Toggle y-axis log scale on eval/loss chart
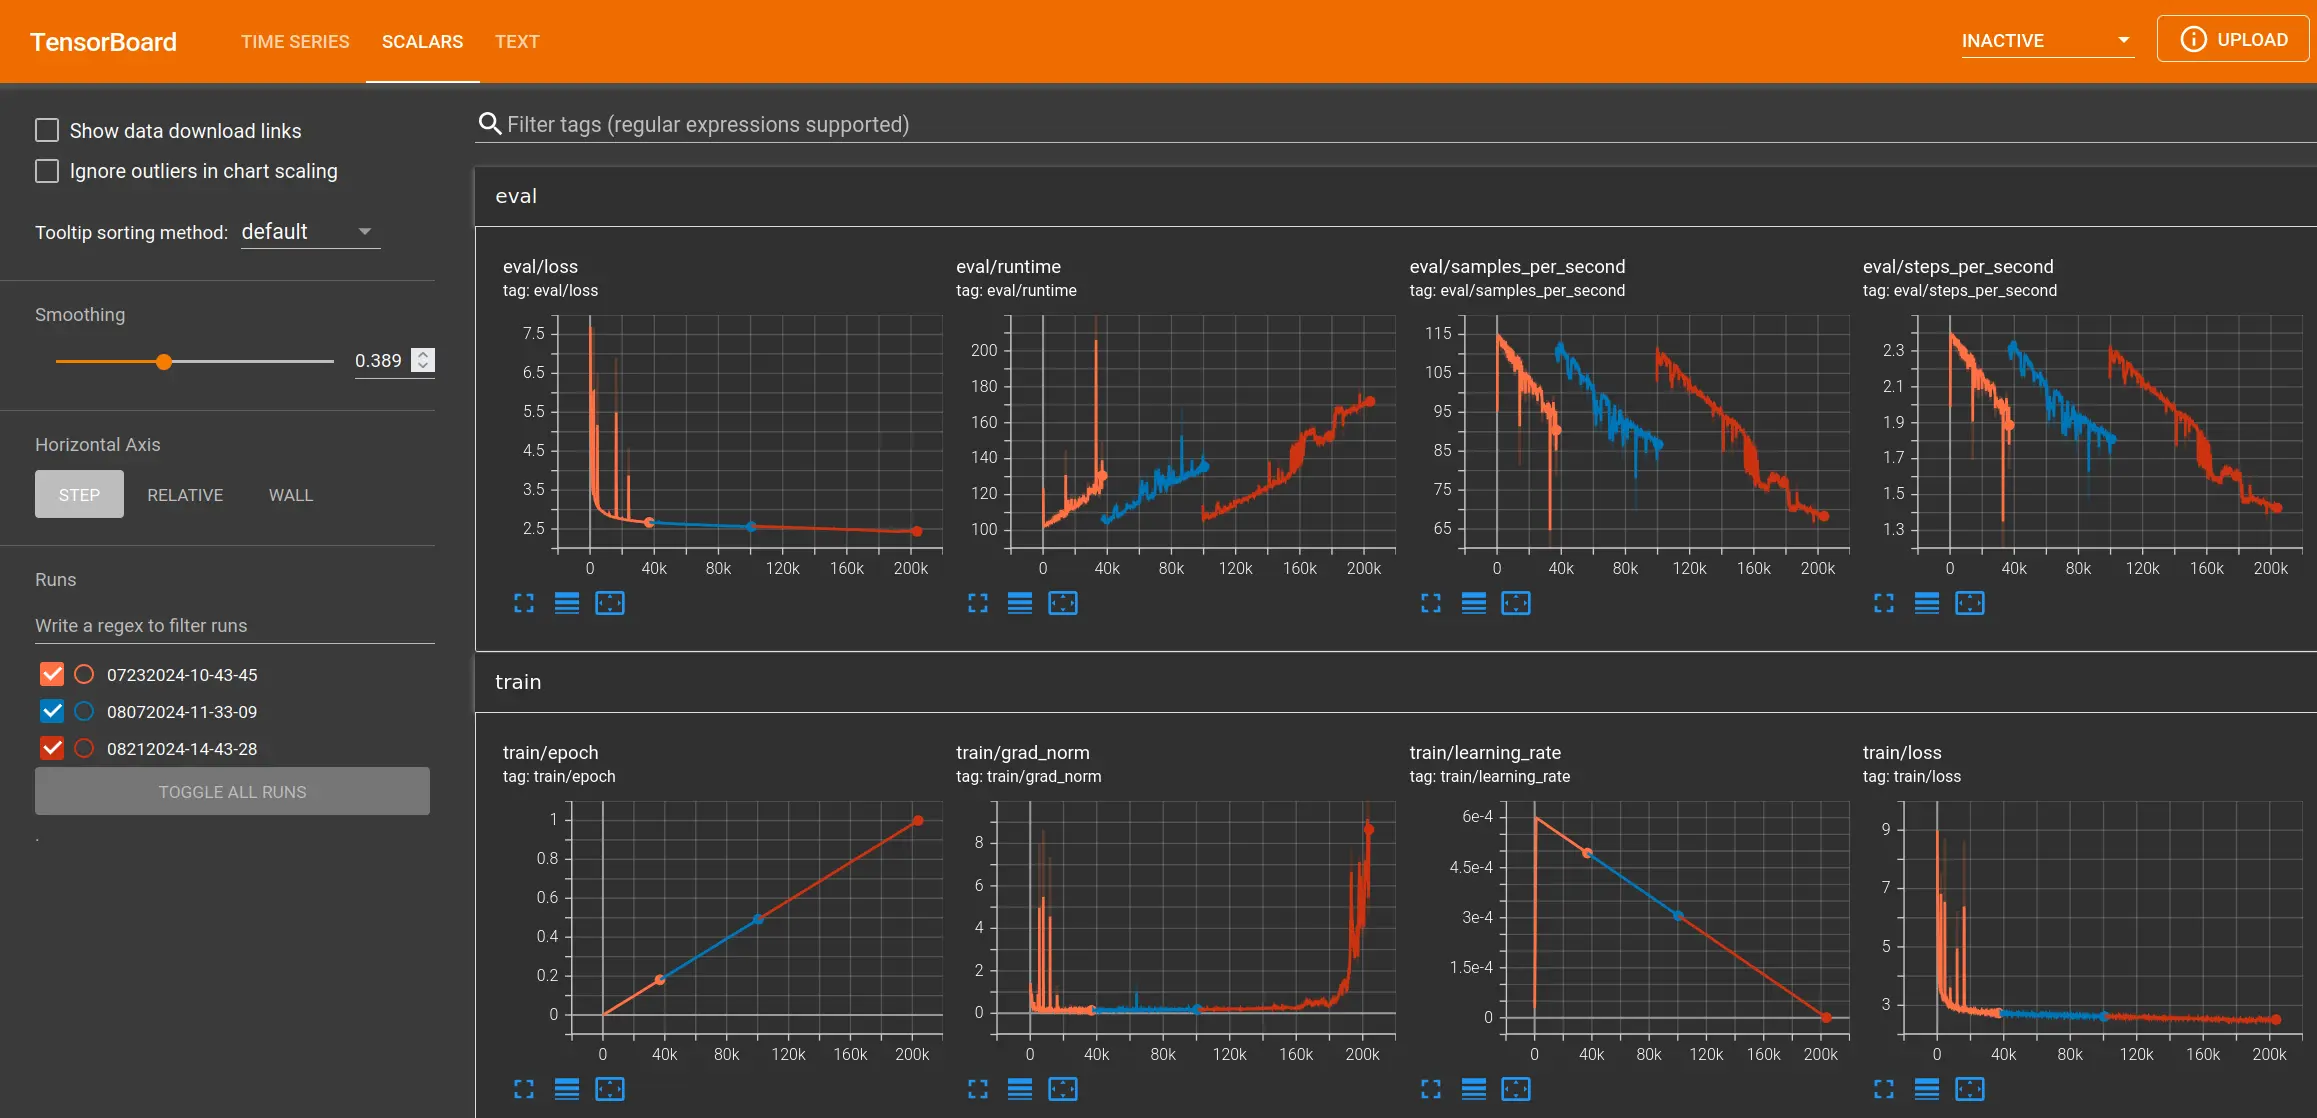 [x=567, y=603]
